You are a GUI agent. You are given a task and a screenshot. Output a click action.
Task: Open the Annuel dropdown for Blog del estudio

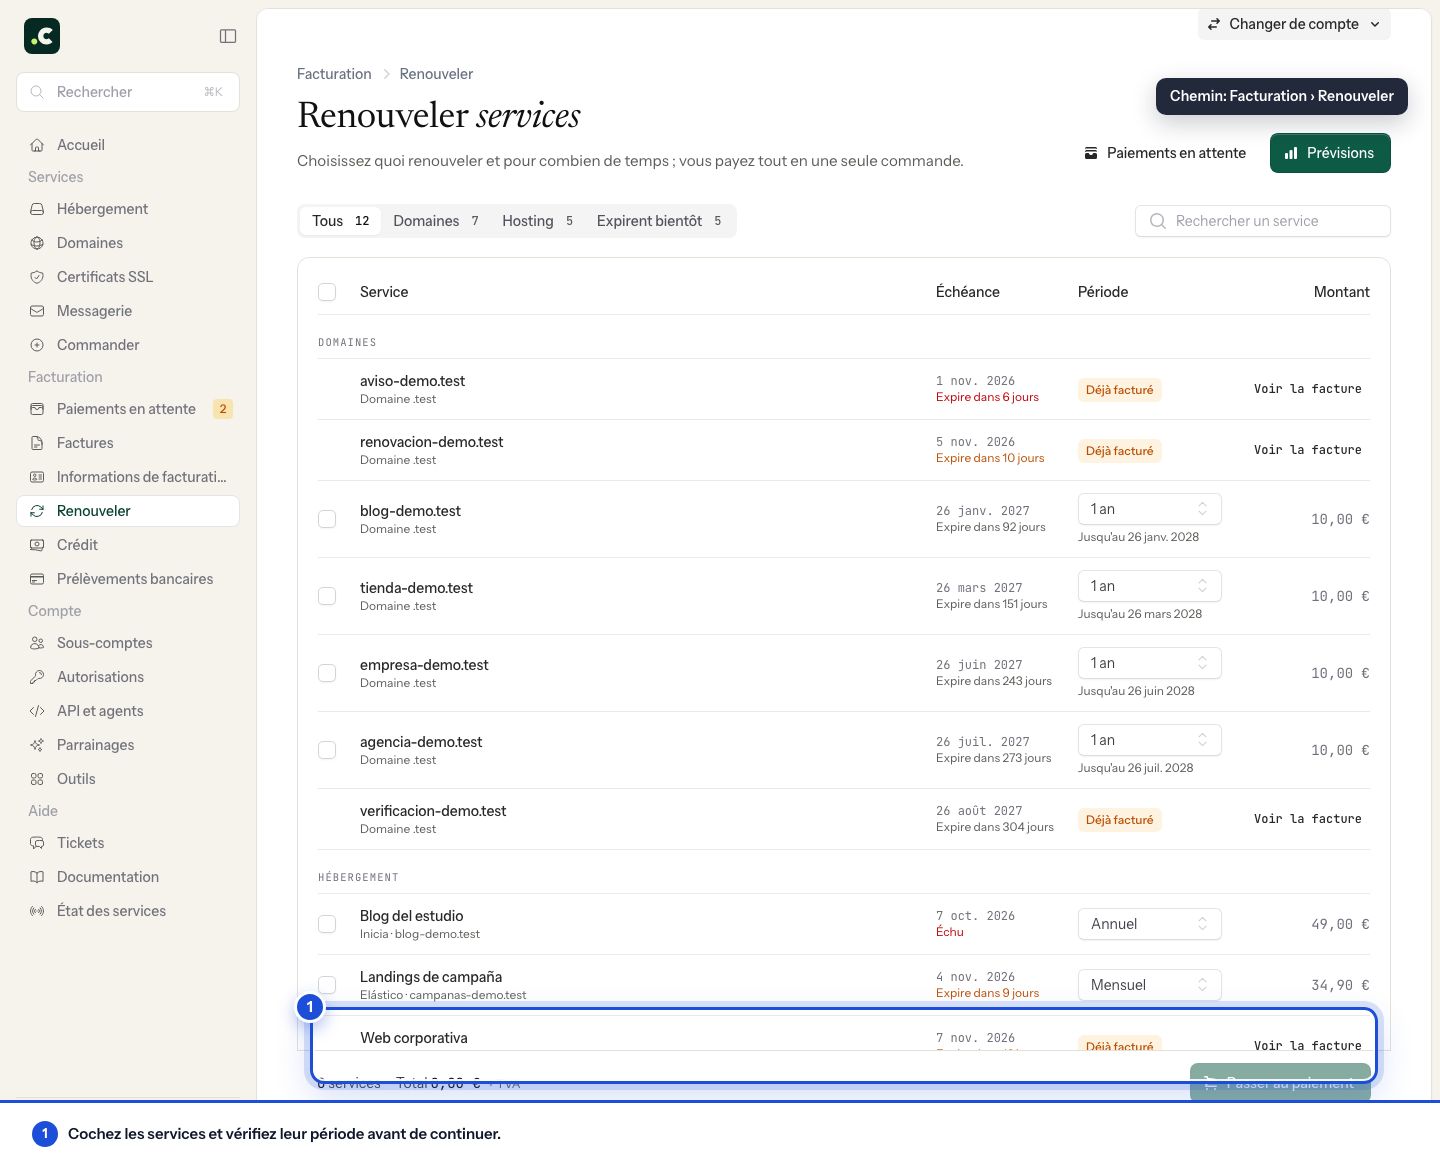[x=1150, y=924]
